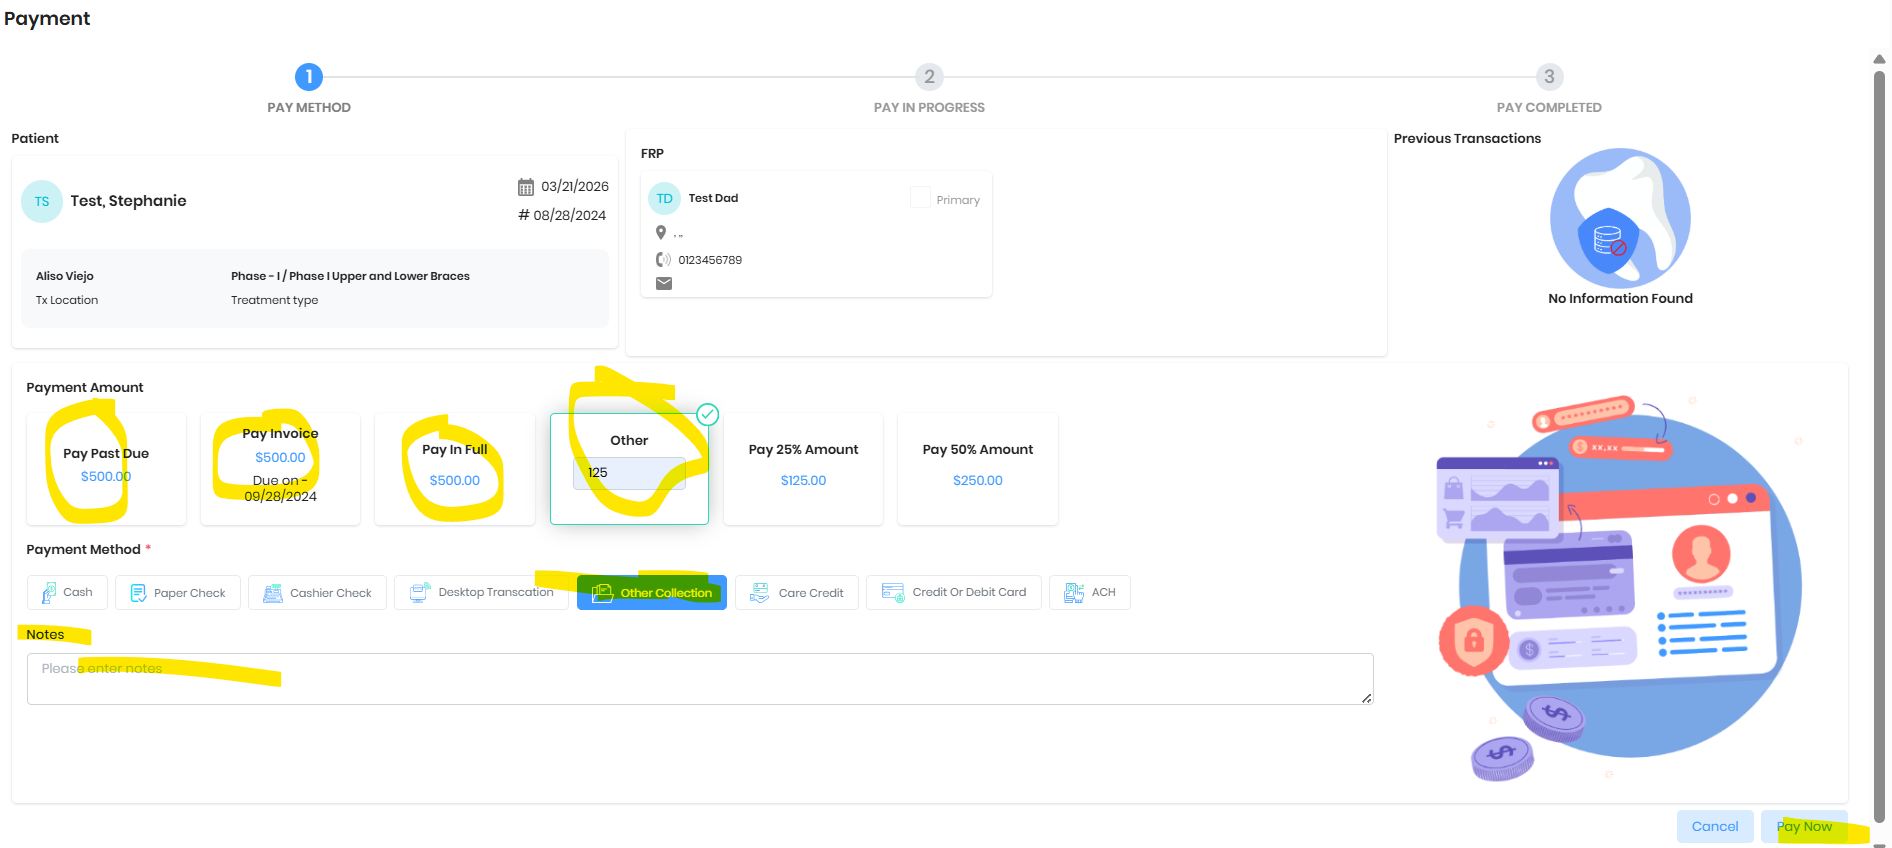Click the Paper Check document icon

(x=139, y=593)
